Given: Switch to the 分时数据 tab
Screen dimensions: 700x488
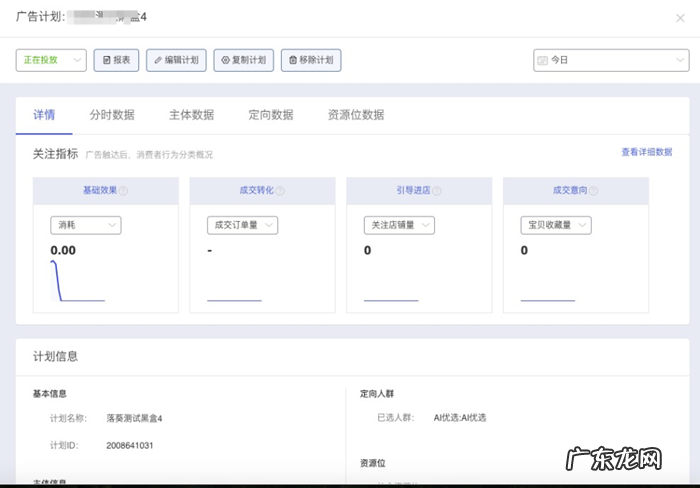Looking at the screenshot, I should tap(112, 115).
